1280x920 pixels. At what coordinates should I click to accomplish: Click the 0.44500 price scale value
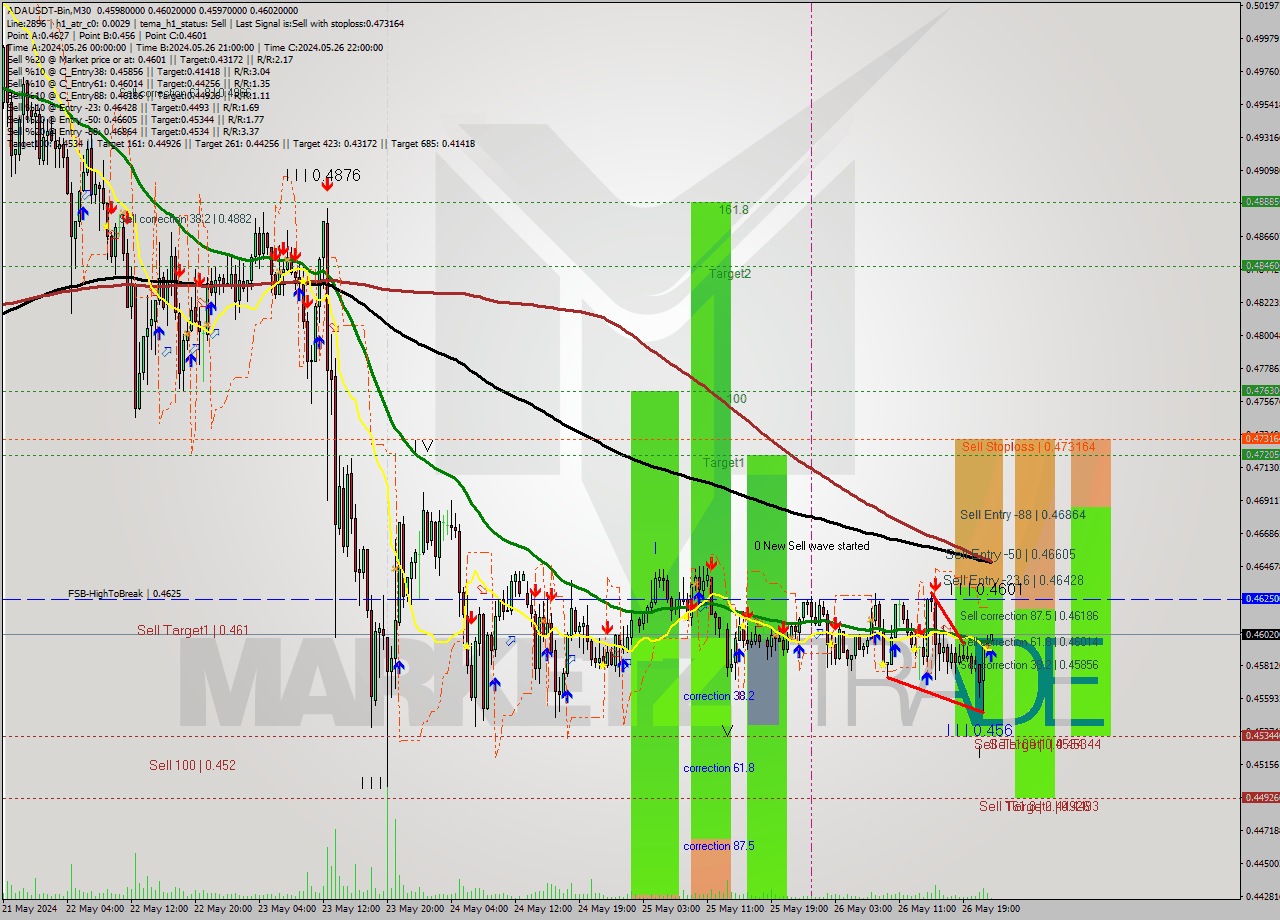pyautogui.click(x=1262, y=863)
